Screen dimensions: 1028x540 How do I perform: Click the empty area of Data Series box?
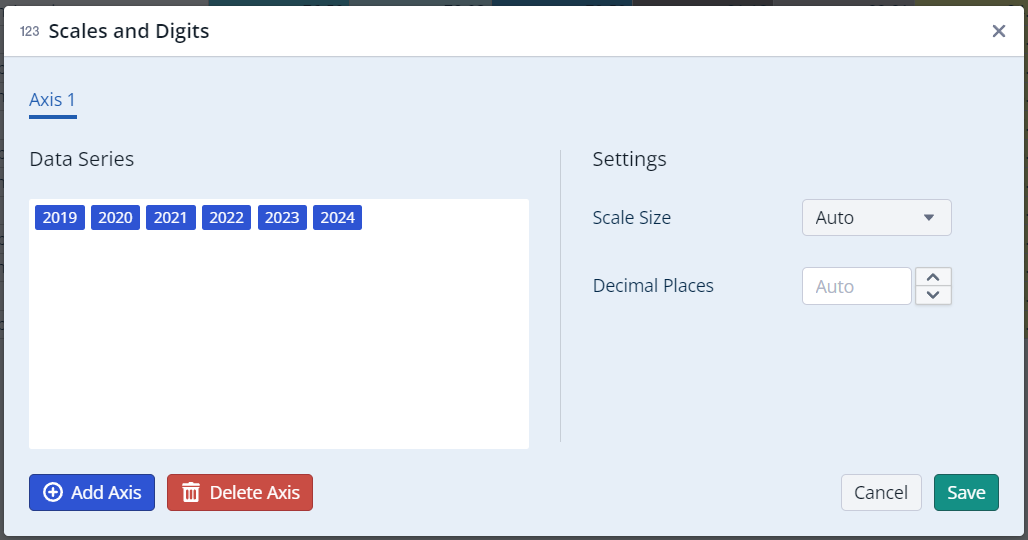278,340
